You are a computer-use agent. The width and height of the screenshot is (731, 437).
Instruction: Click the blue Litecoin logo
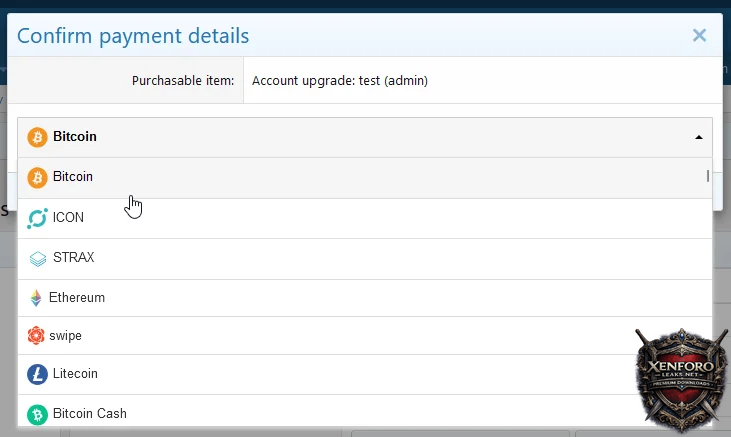(37, 374)
